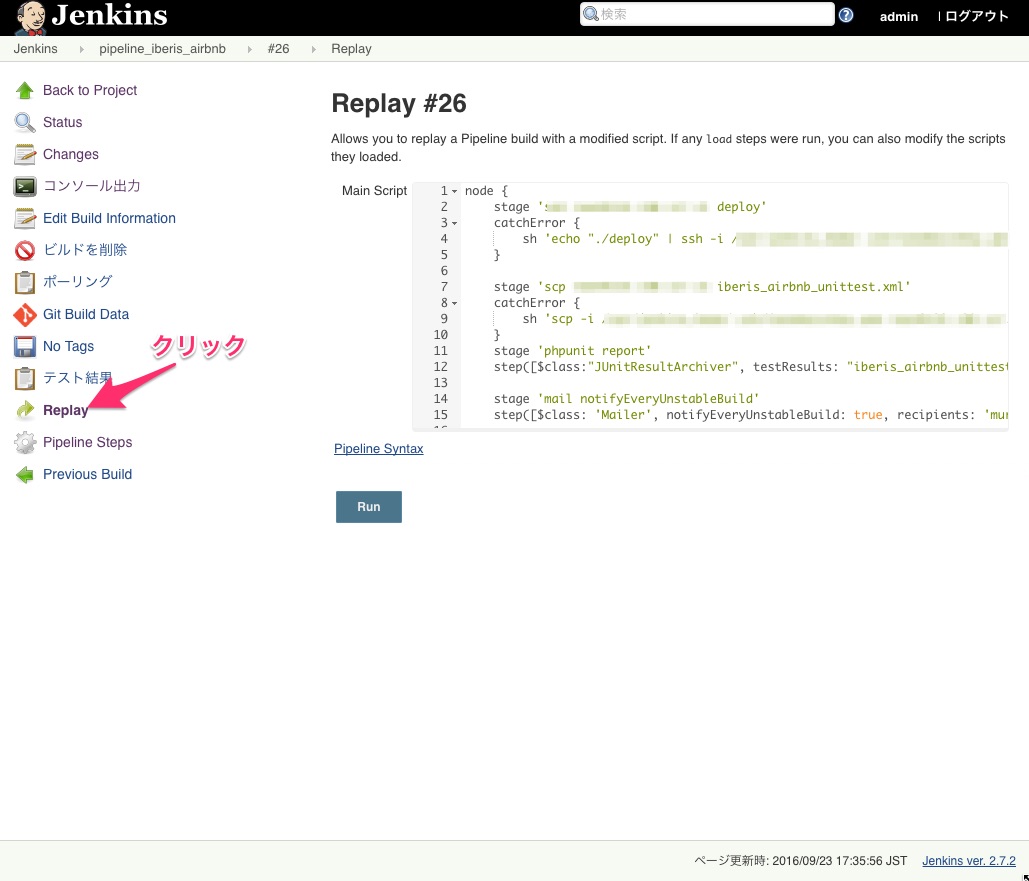
Task: Click the Pipeline Steps gear icon
Action: point(25,442)
